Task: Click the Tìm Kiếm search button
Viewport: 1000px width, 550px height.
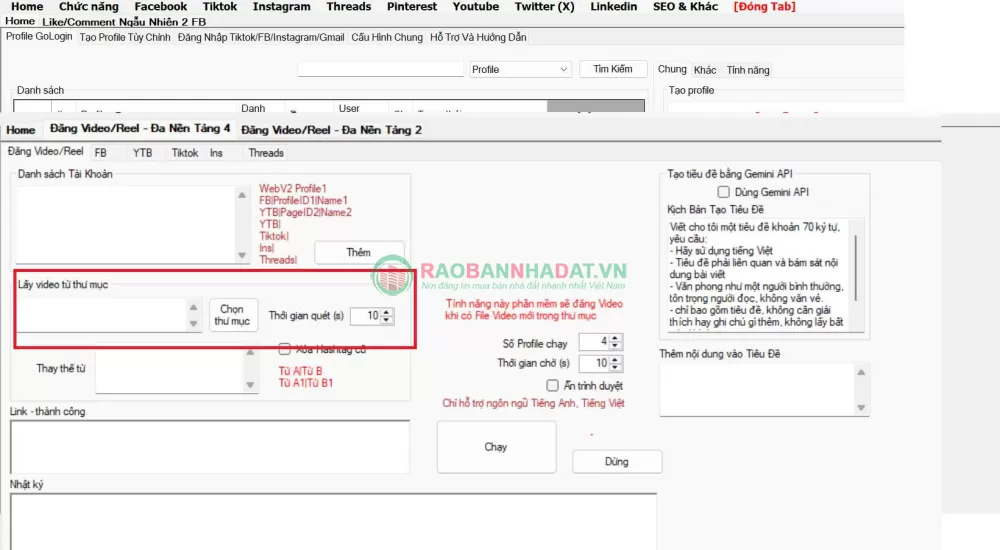Action: 613,69
